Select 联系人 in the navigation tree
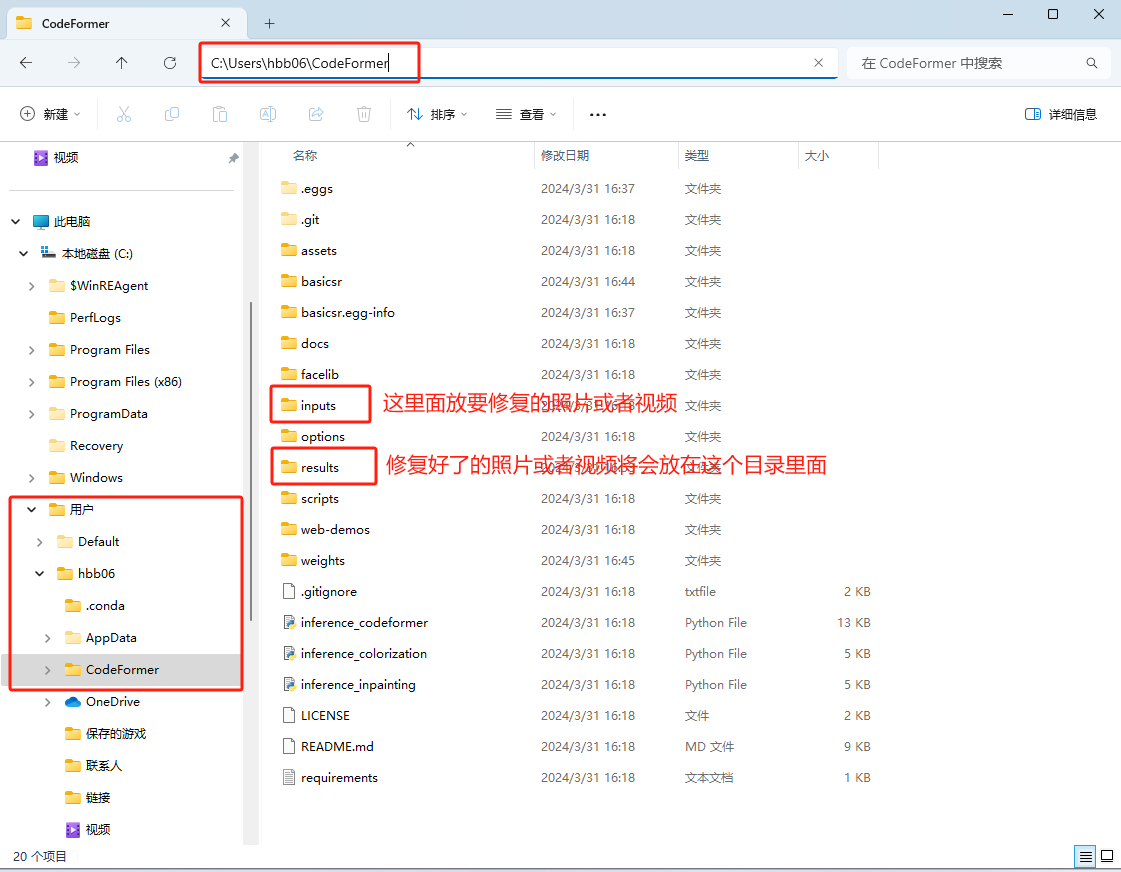Viewport: 1121px width, 872px height. point(104,766)
